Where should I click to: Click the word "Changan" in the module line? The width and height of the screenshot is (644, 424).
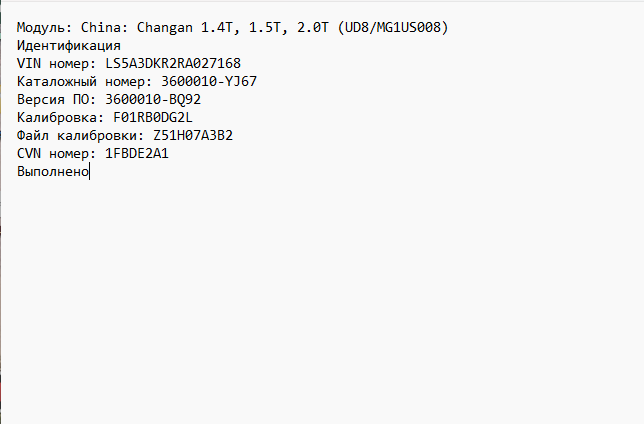[x=161, y=27]
